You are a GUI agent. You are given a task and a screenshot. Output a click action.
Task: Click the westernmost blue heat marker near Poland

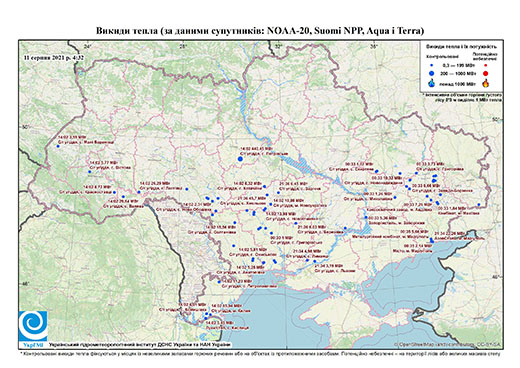point(58,146)
